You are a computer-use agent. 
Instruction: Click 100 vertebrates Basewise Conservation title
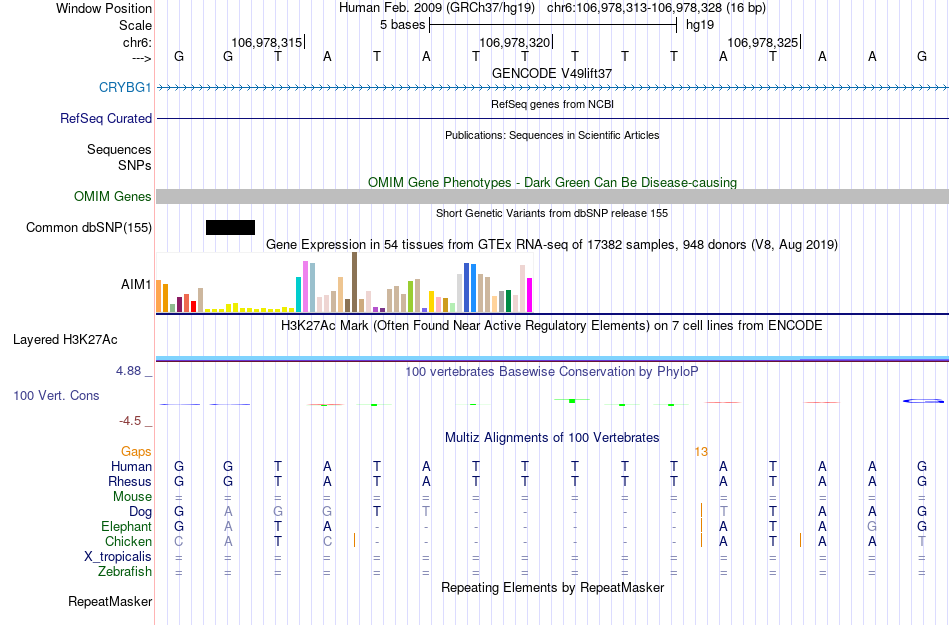coord(552,371)
